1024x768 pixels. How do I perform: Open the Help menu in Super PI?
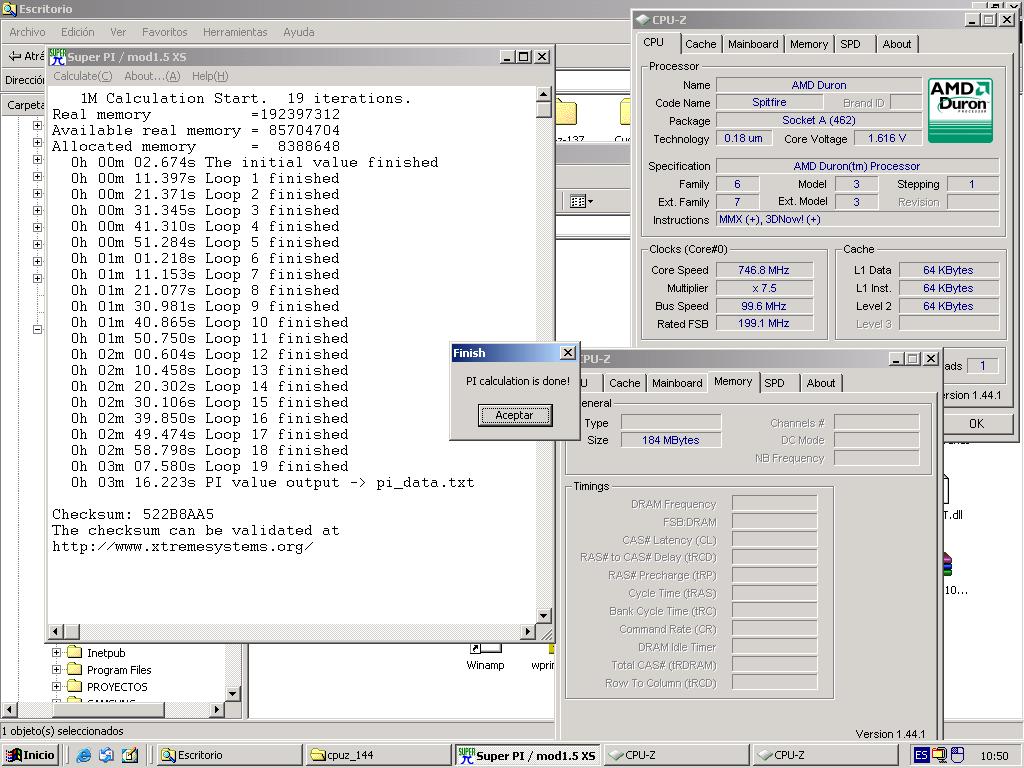[210, 76]
